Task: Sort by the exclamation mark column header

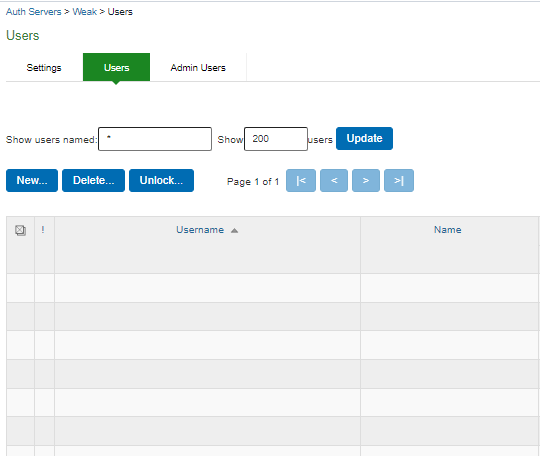Action: tap(43, 230)
